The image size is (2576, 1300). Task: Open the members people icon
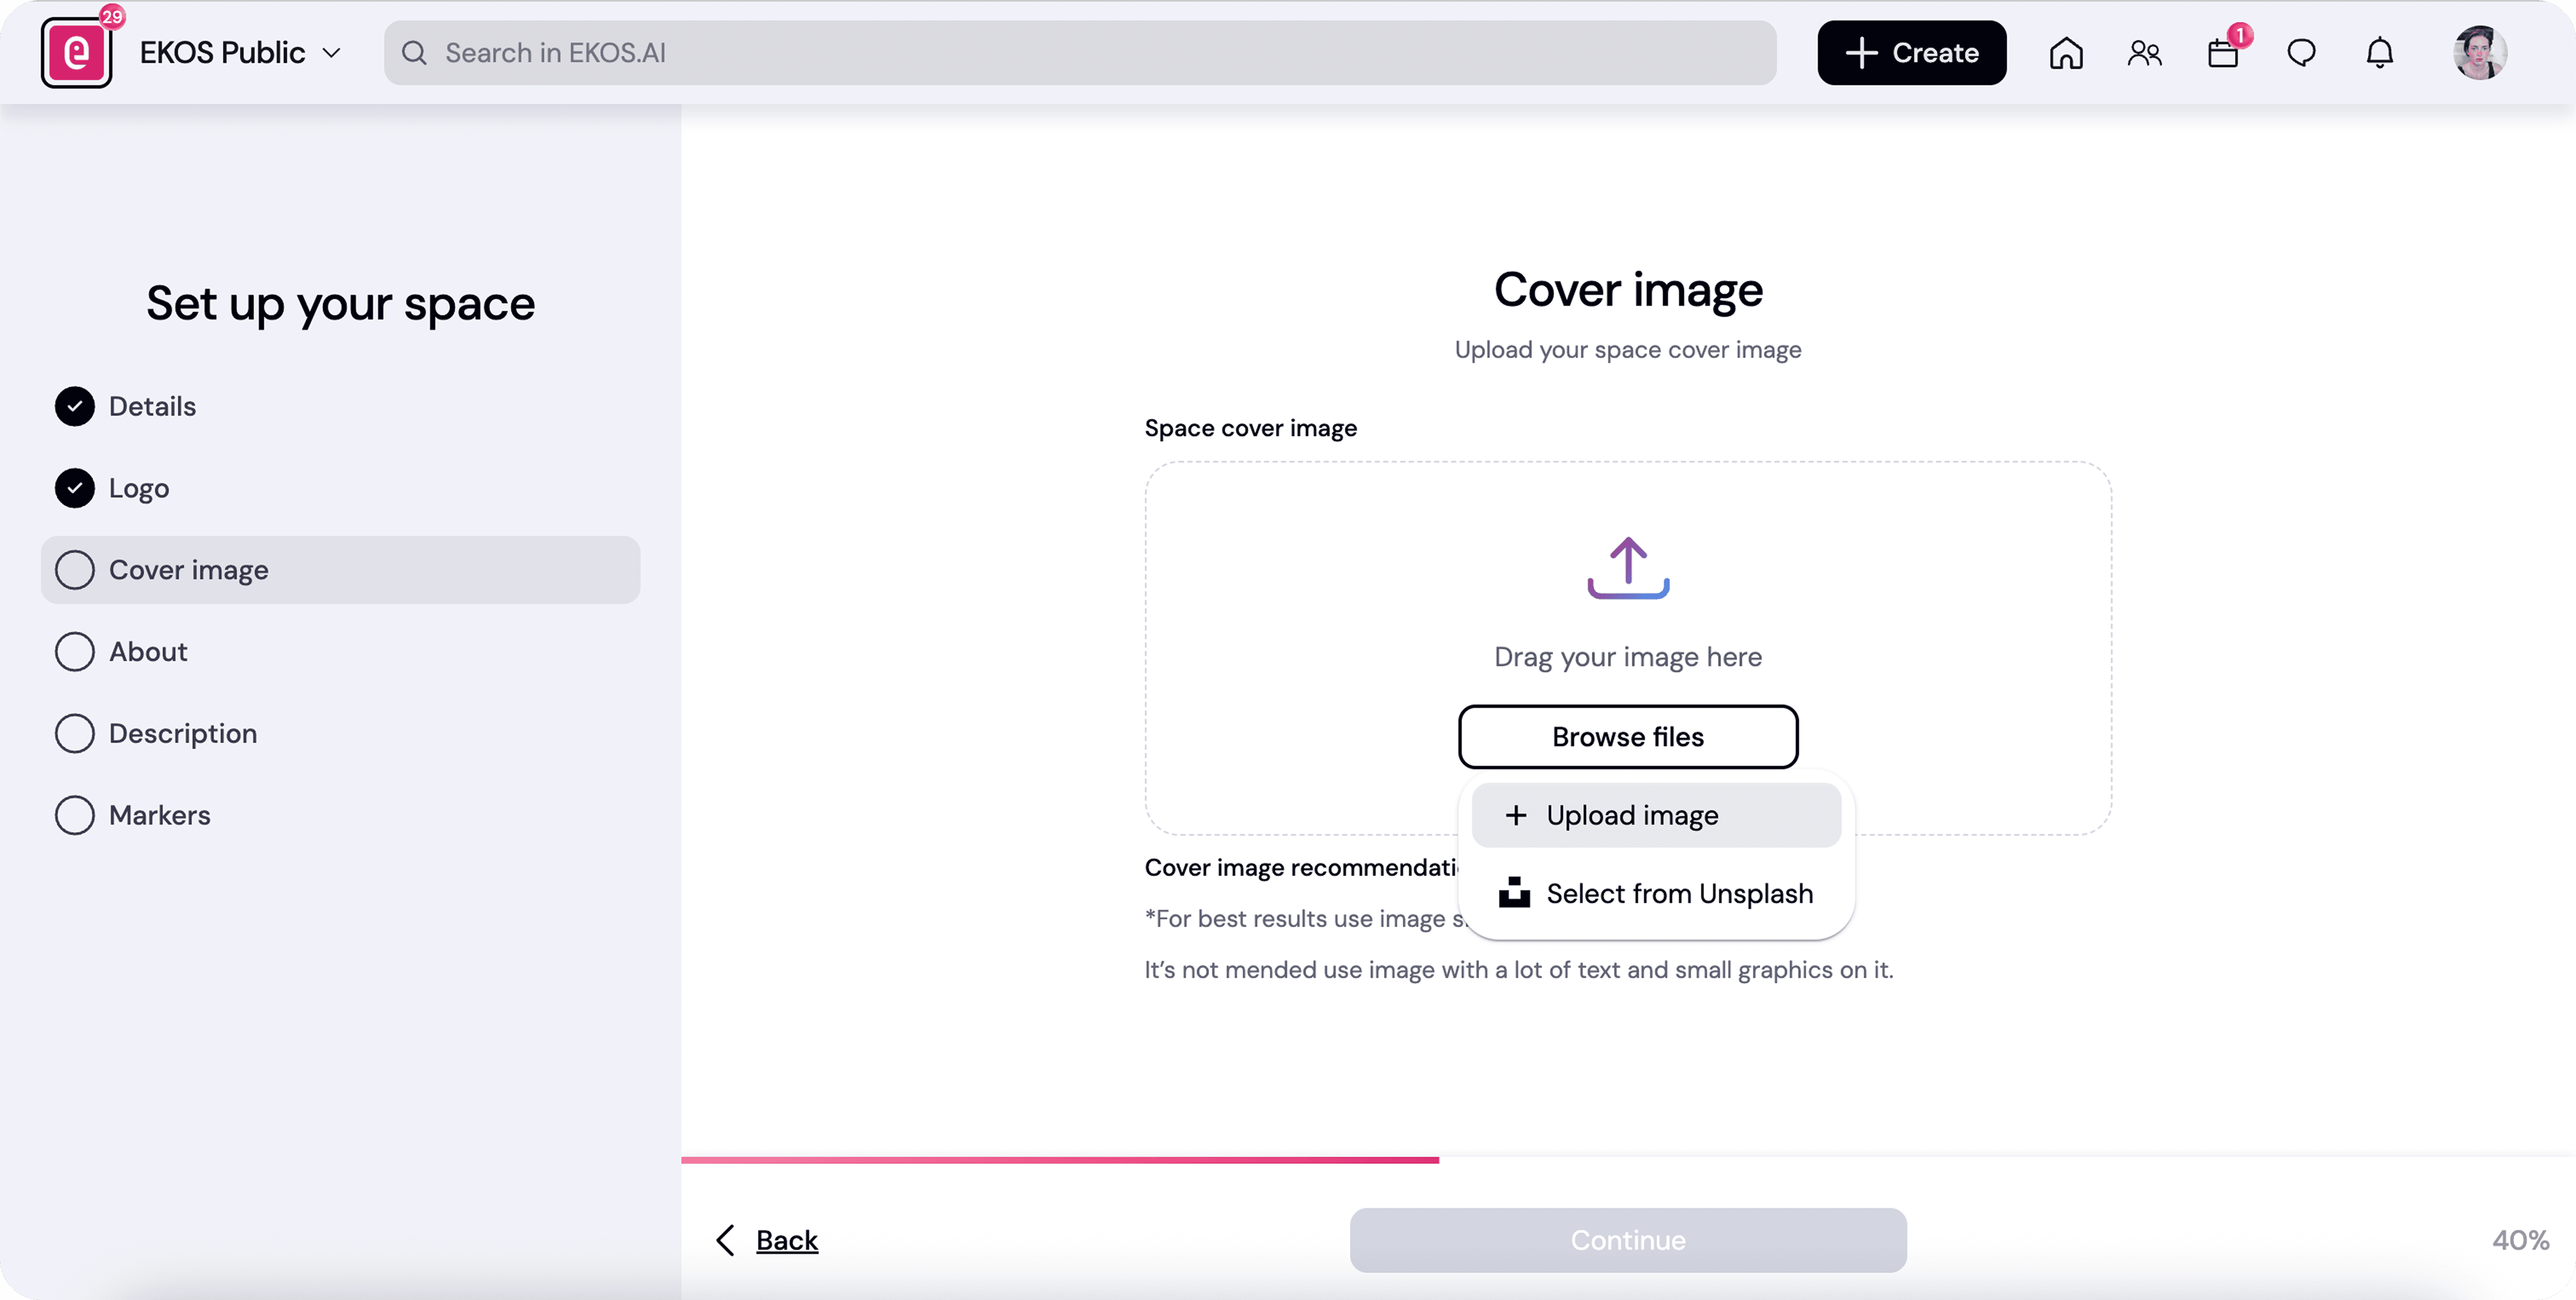click(2144, 53)
